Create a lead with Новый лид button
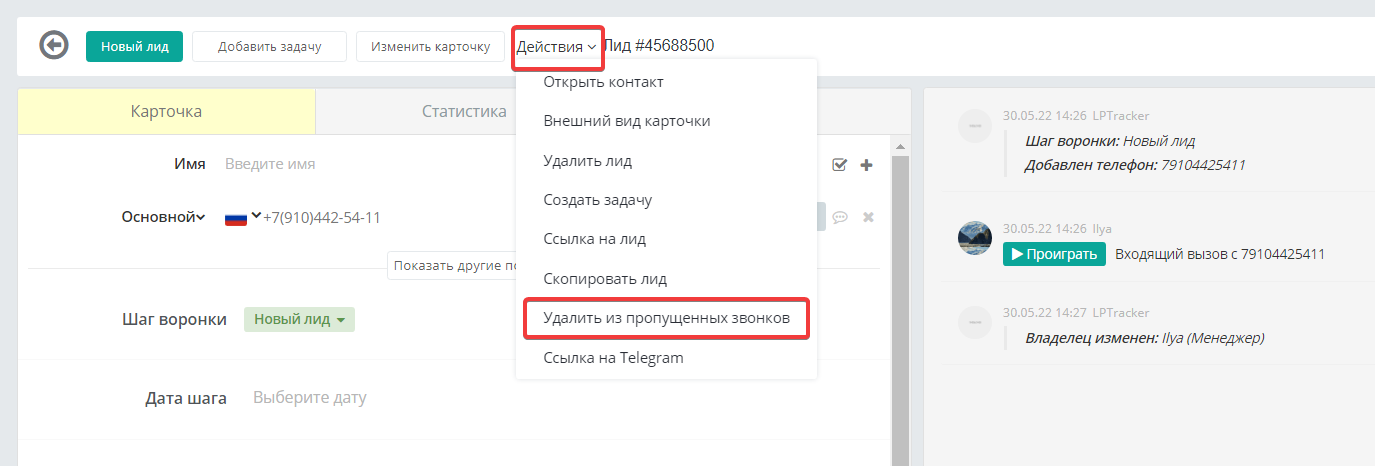The image size is (1375, 466). (134, 46)
